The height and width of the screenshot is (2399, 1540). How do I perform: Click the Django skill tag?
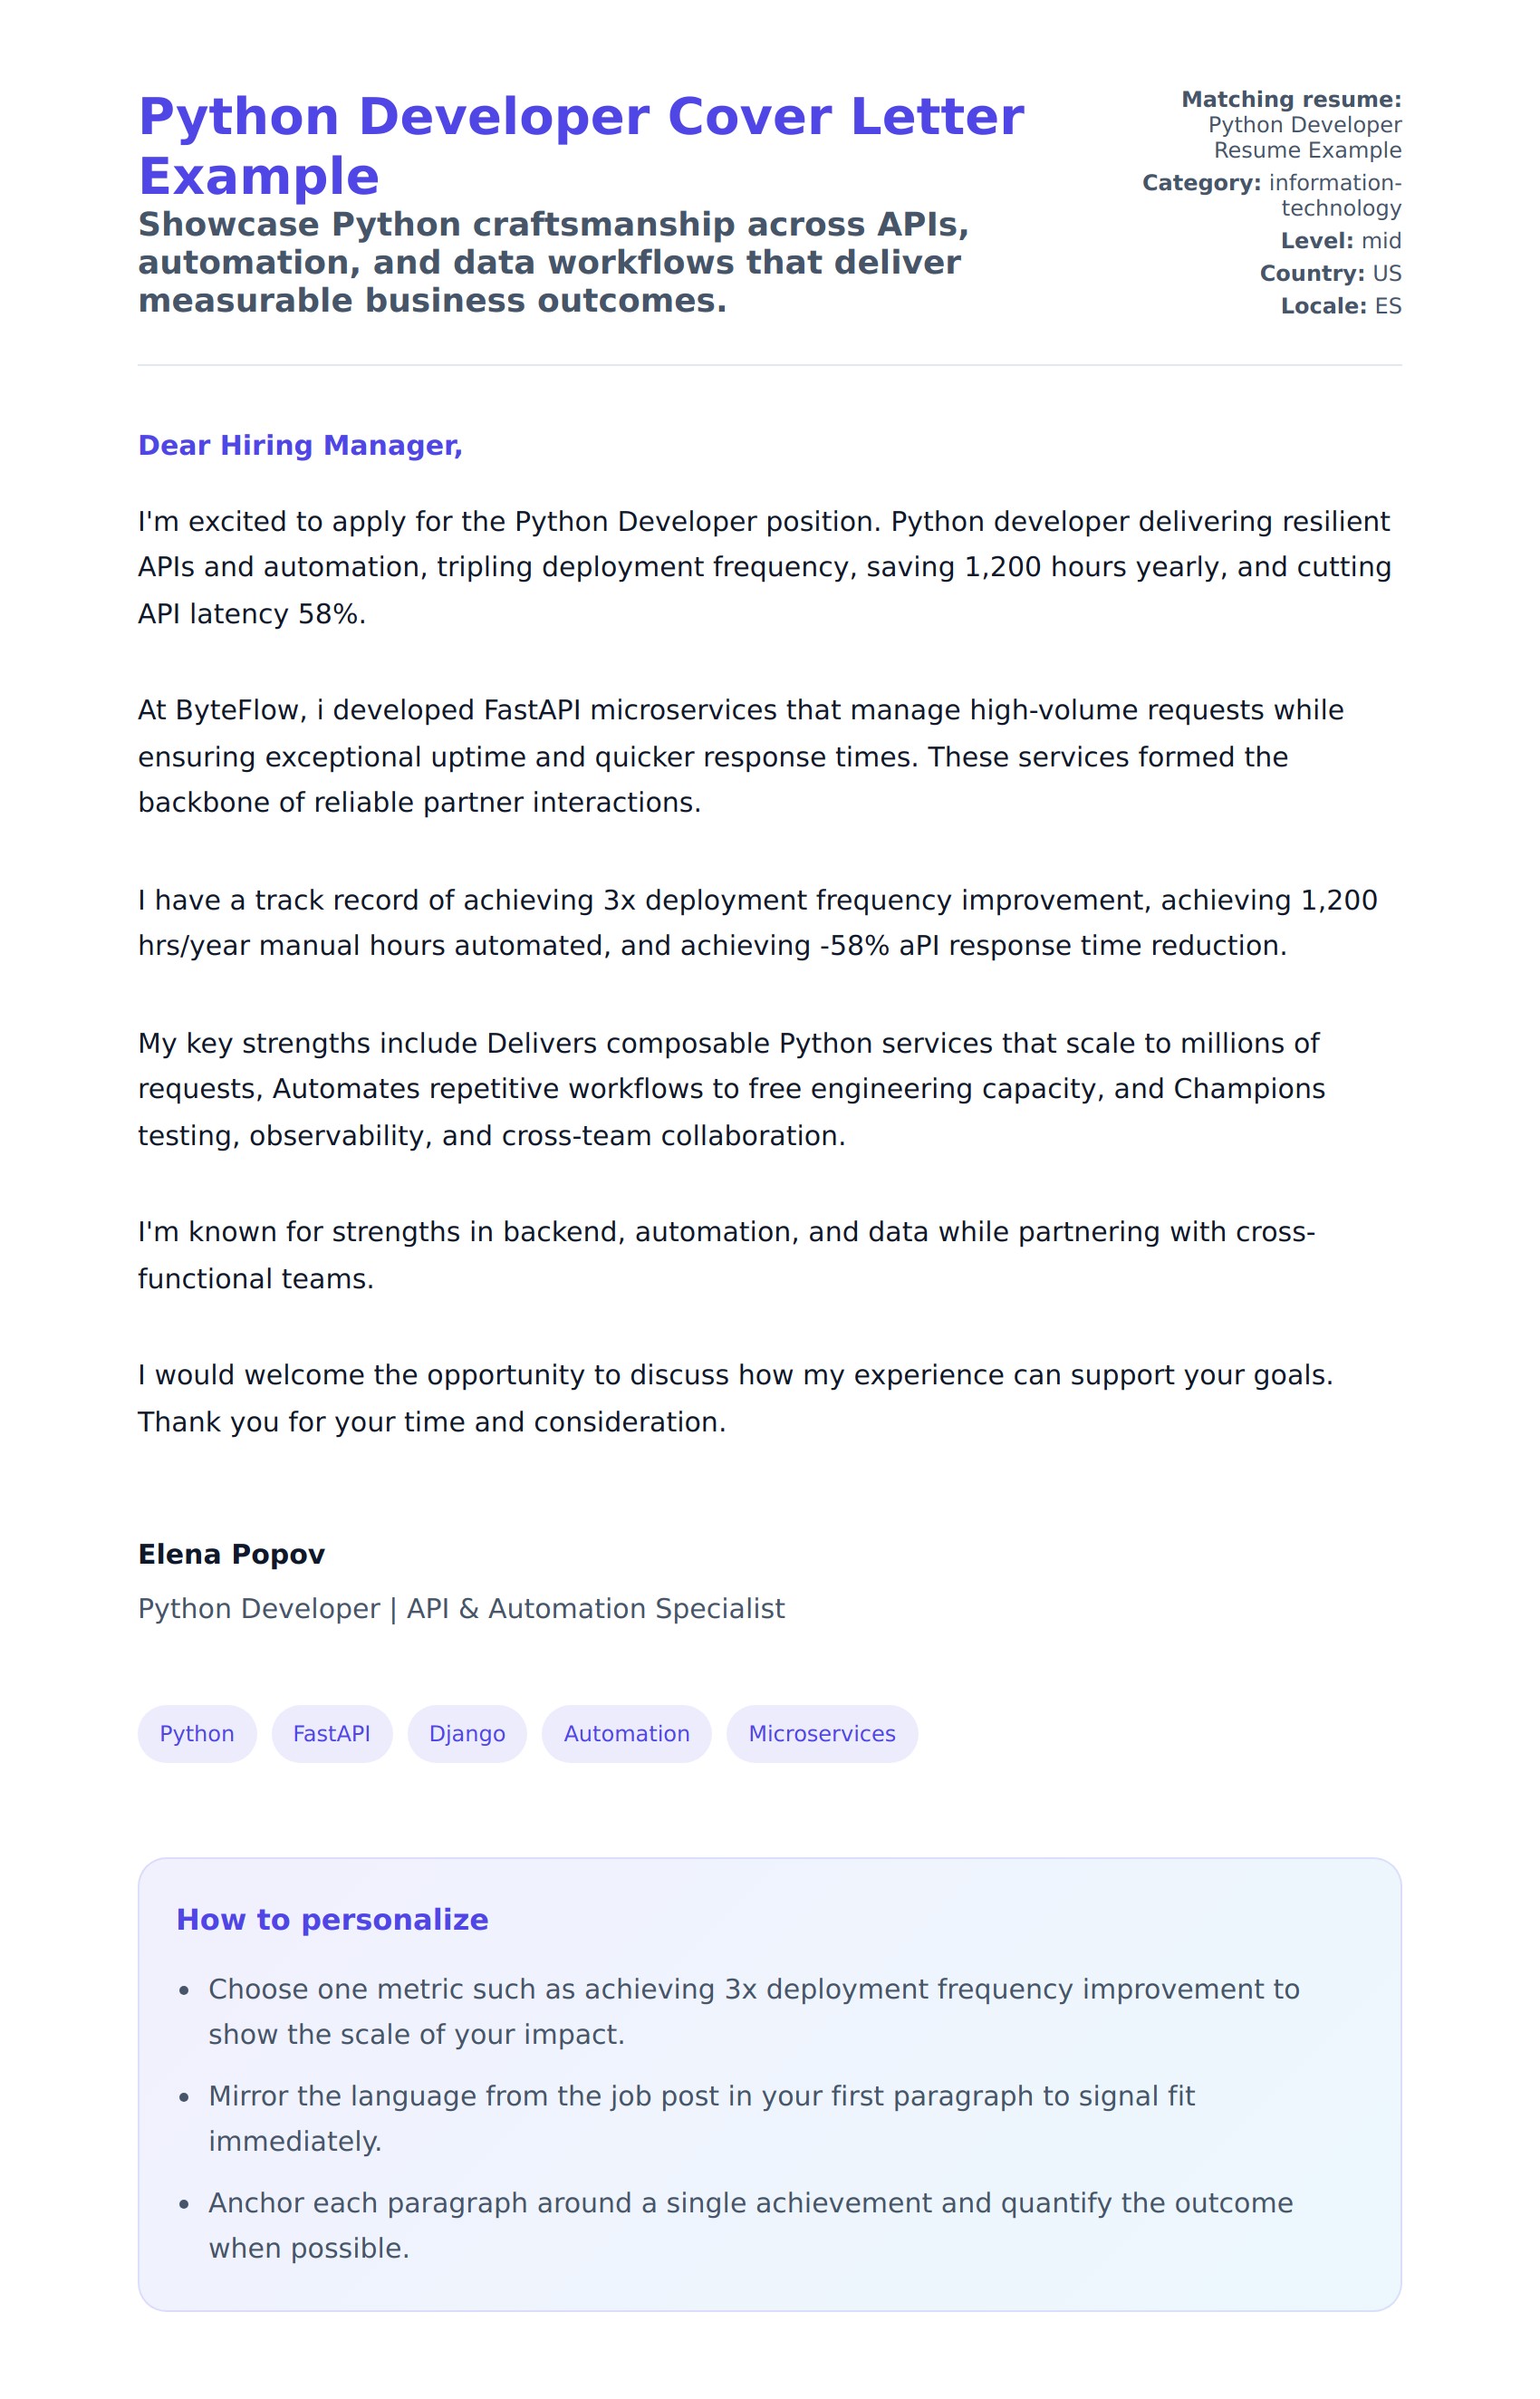tap(467, 1733)
